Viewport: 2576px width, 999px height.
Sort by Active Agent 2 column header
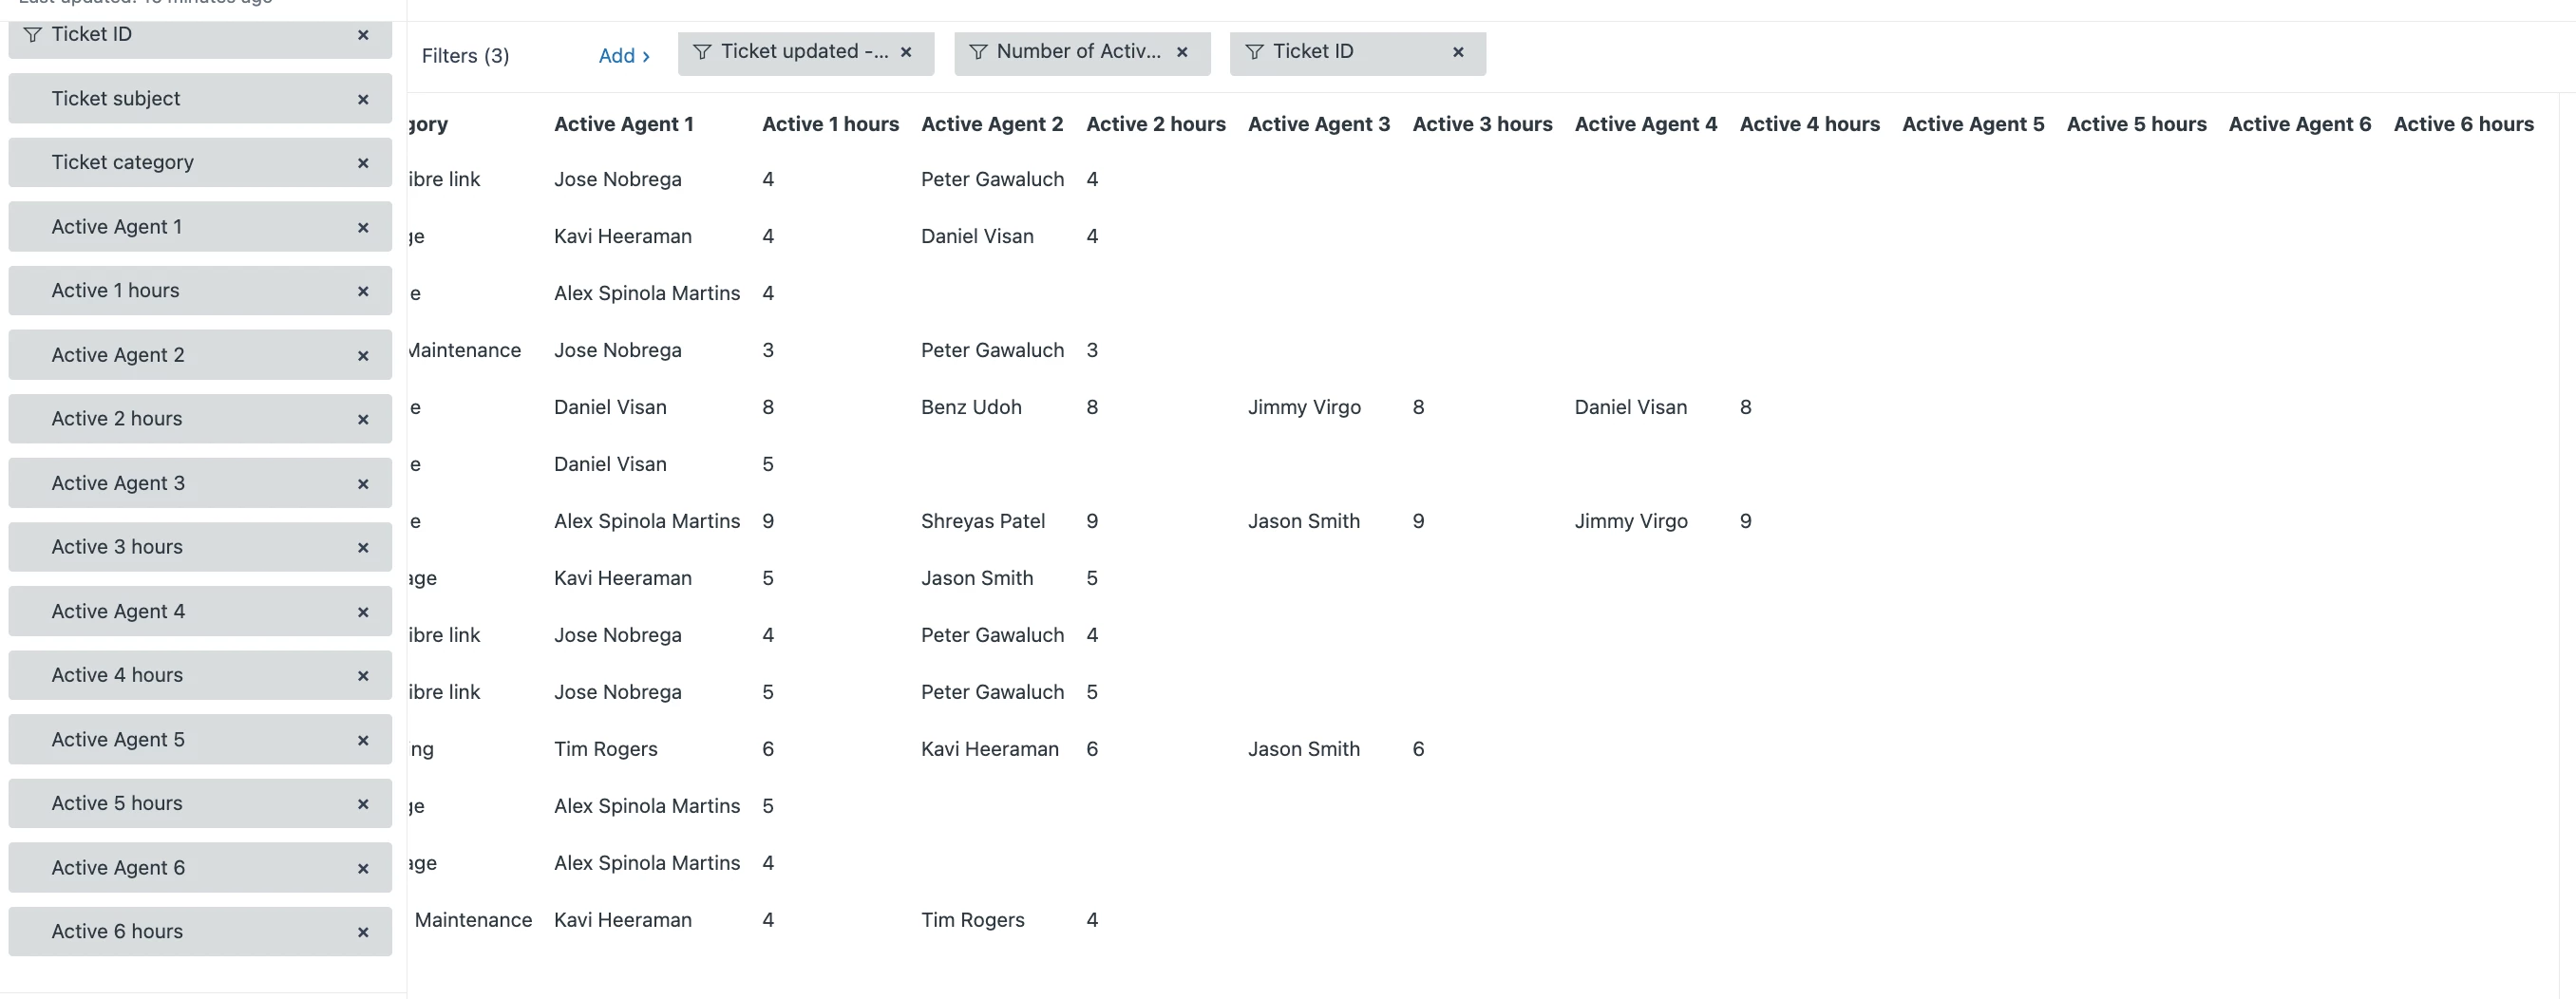coord(992,124)
